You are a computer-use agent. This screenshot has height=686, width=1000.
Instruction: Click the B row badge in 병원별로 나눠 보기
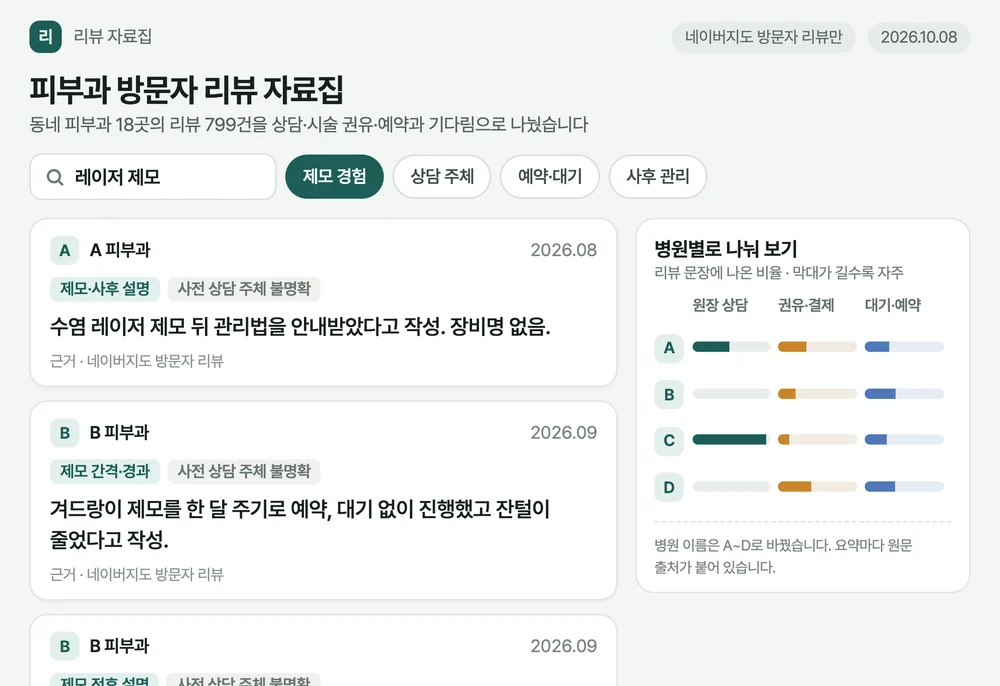tap(669, 394)
